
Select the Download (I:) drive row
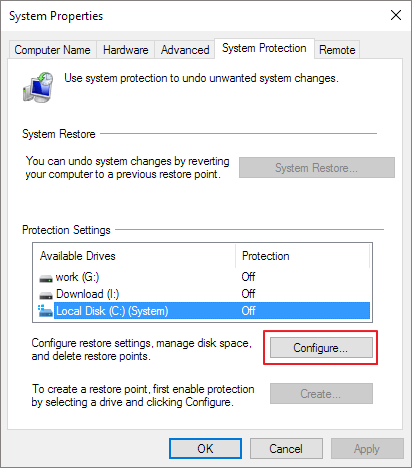203,294
